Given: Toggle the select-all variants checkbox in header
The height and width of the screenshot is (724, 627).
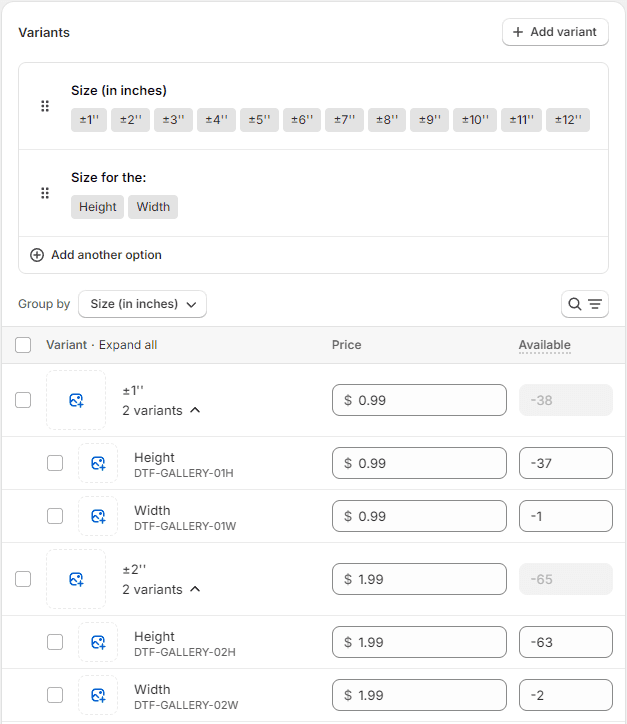Looking at the screenshot, I should [x=23, y=345].
